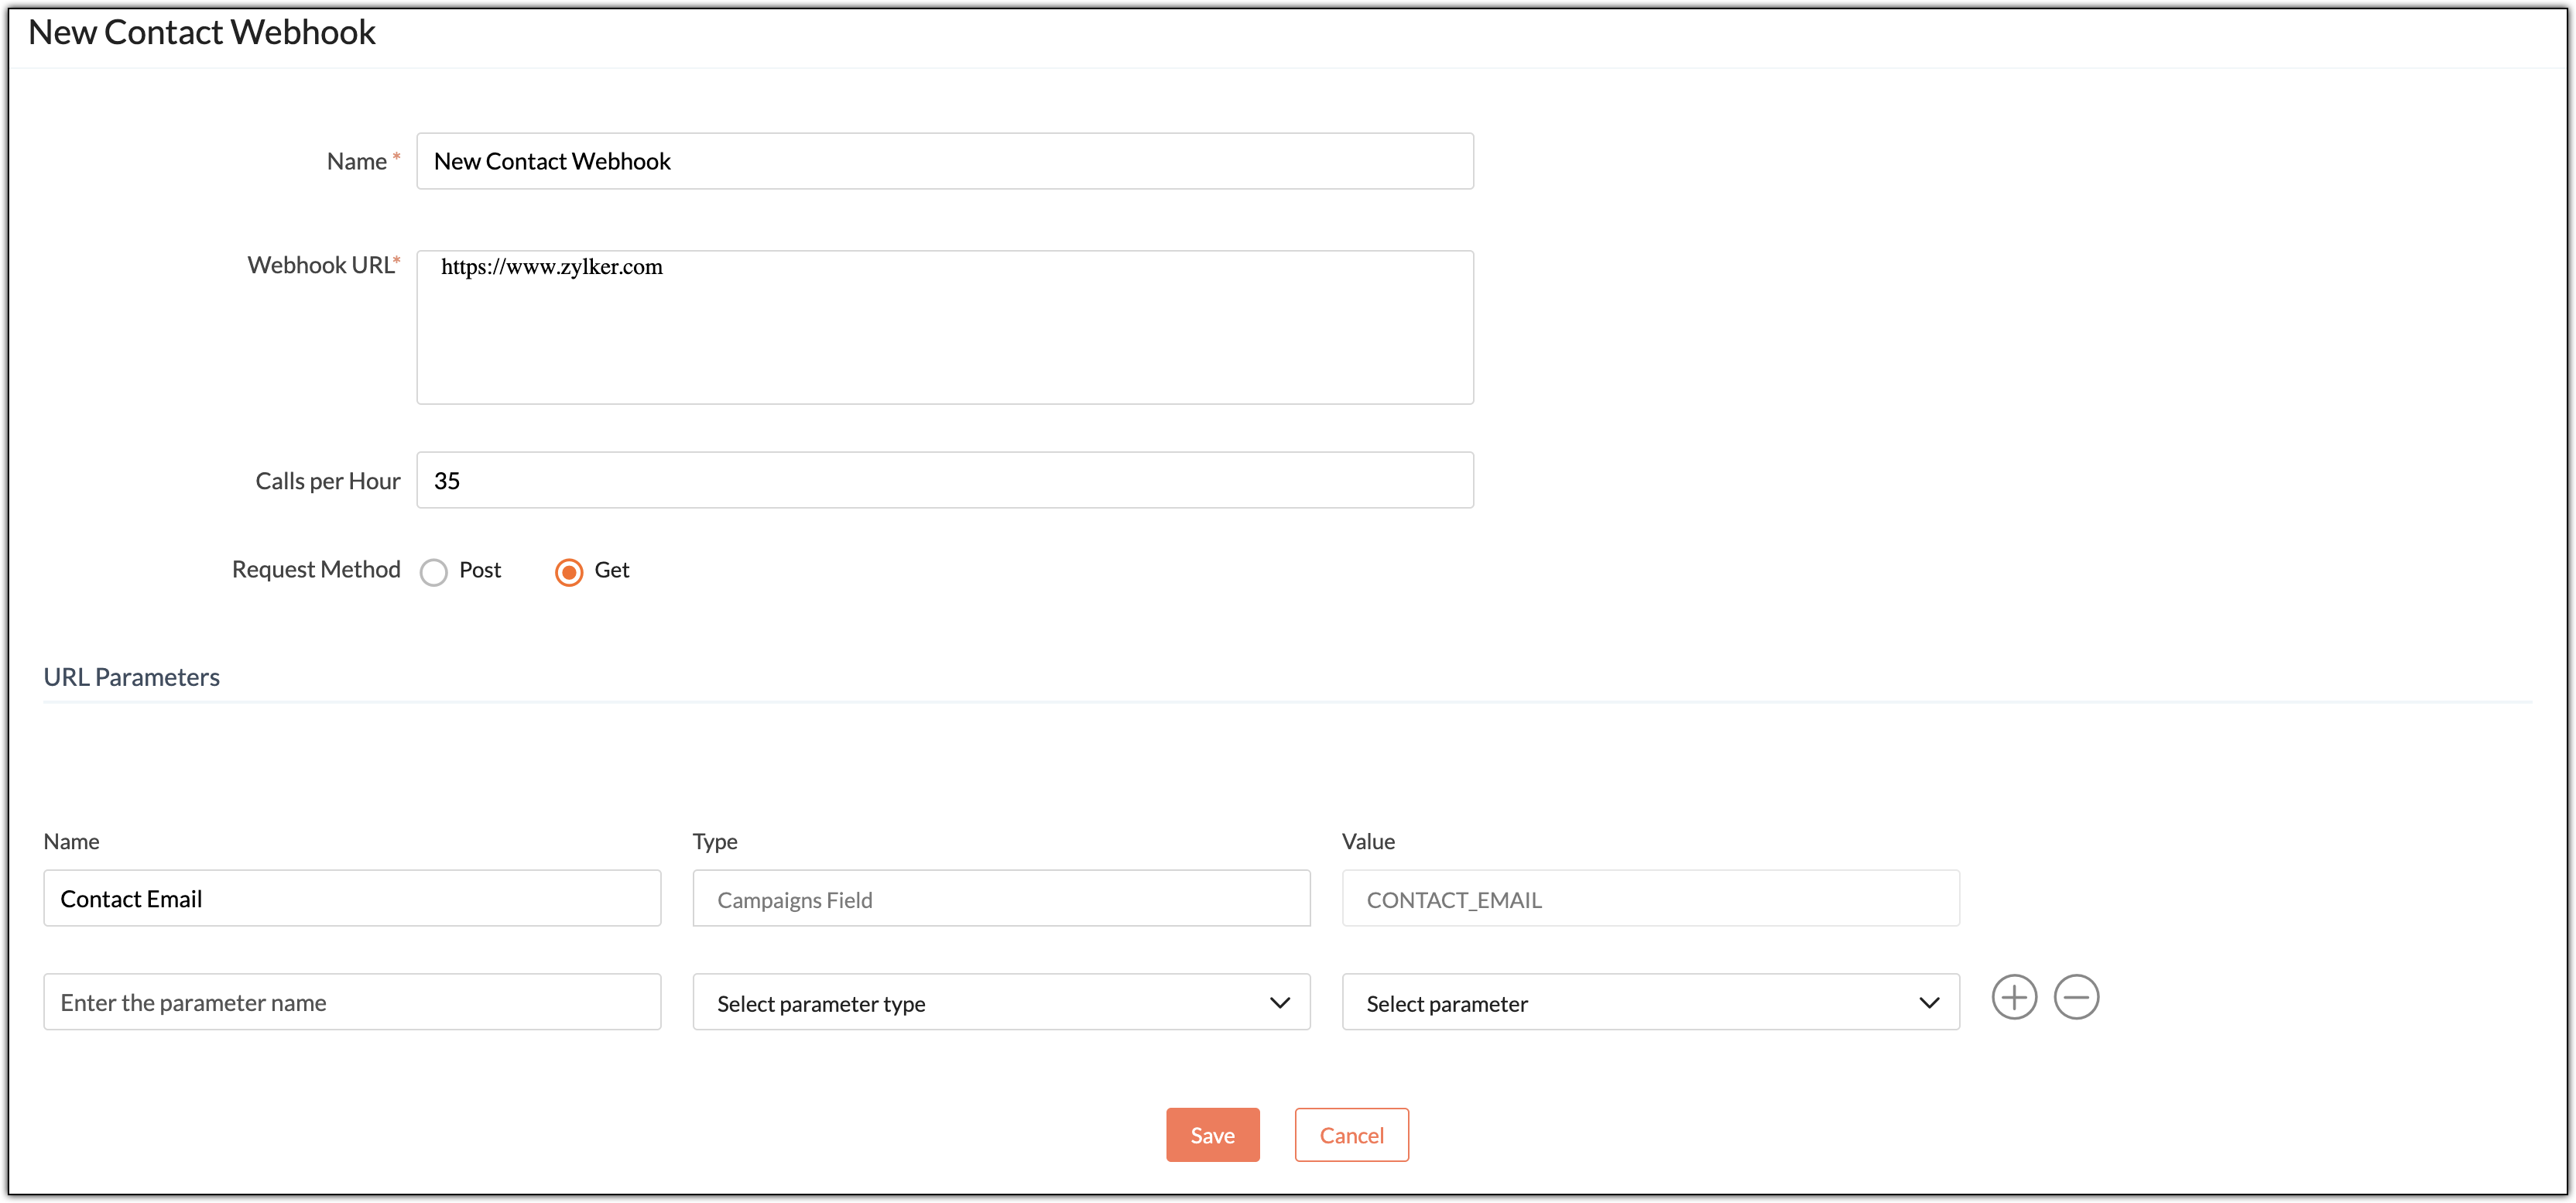This screenshot has height=1203, width=2576.
Task: Open the Campaigns Field type dropdown
Action: point(1000,898)
